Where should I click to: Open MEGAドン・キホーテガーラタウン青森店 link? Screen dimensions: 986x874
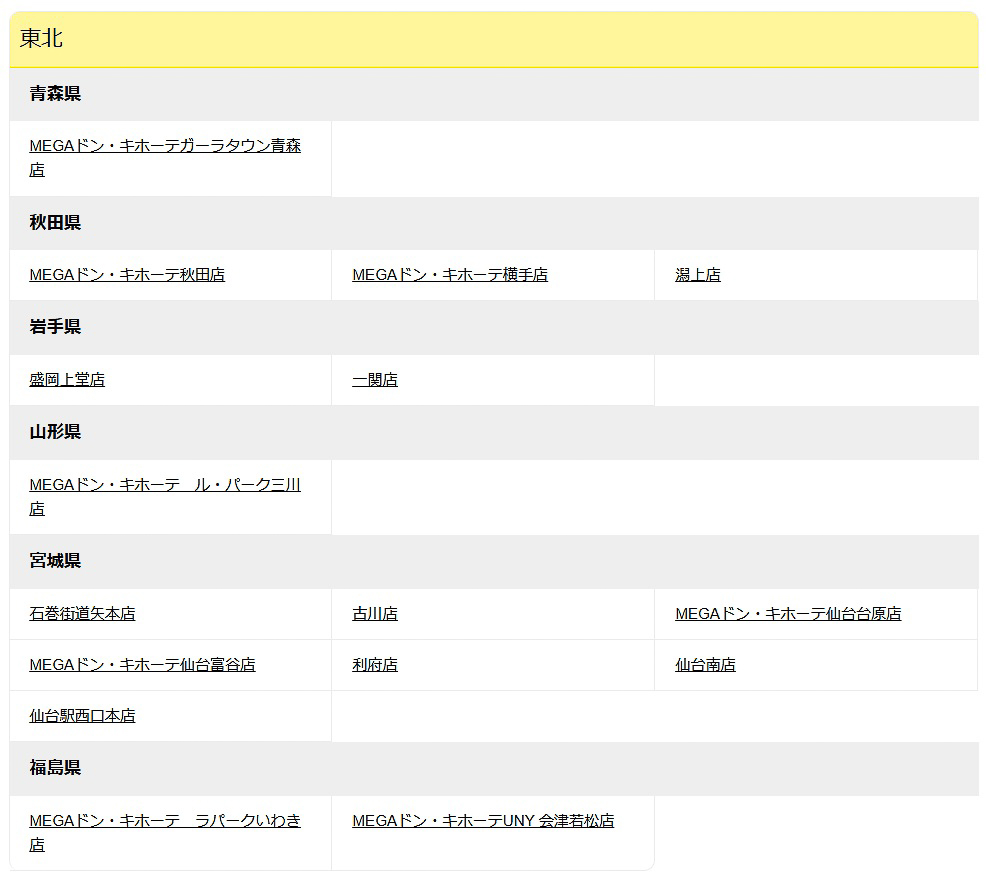click(x=165, y=158)
